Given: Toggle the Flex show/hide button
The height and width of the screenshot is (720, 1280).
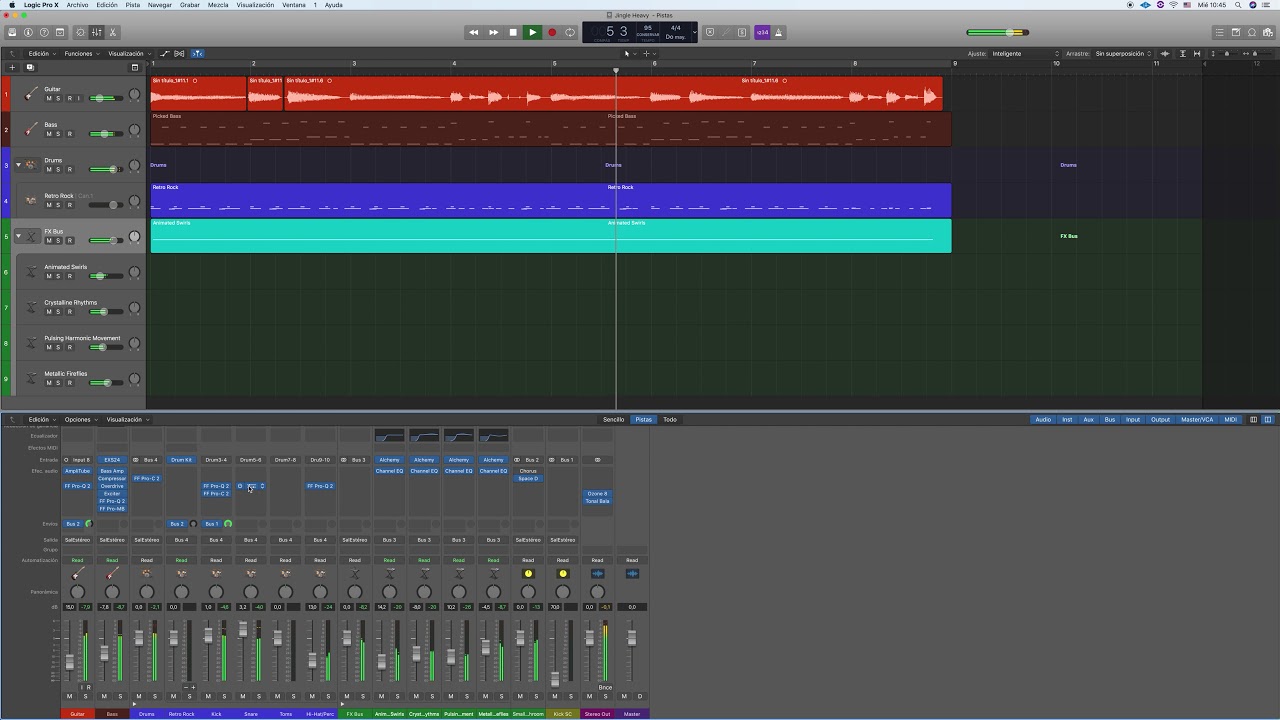Looking at the screenshot, I should click(179, 53).
